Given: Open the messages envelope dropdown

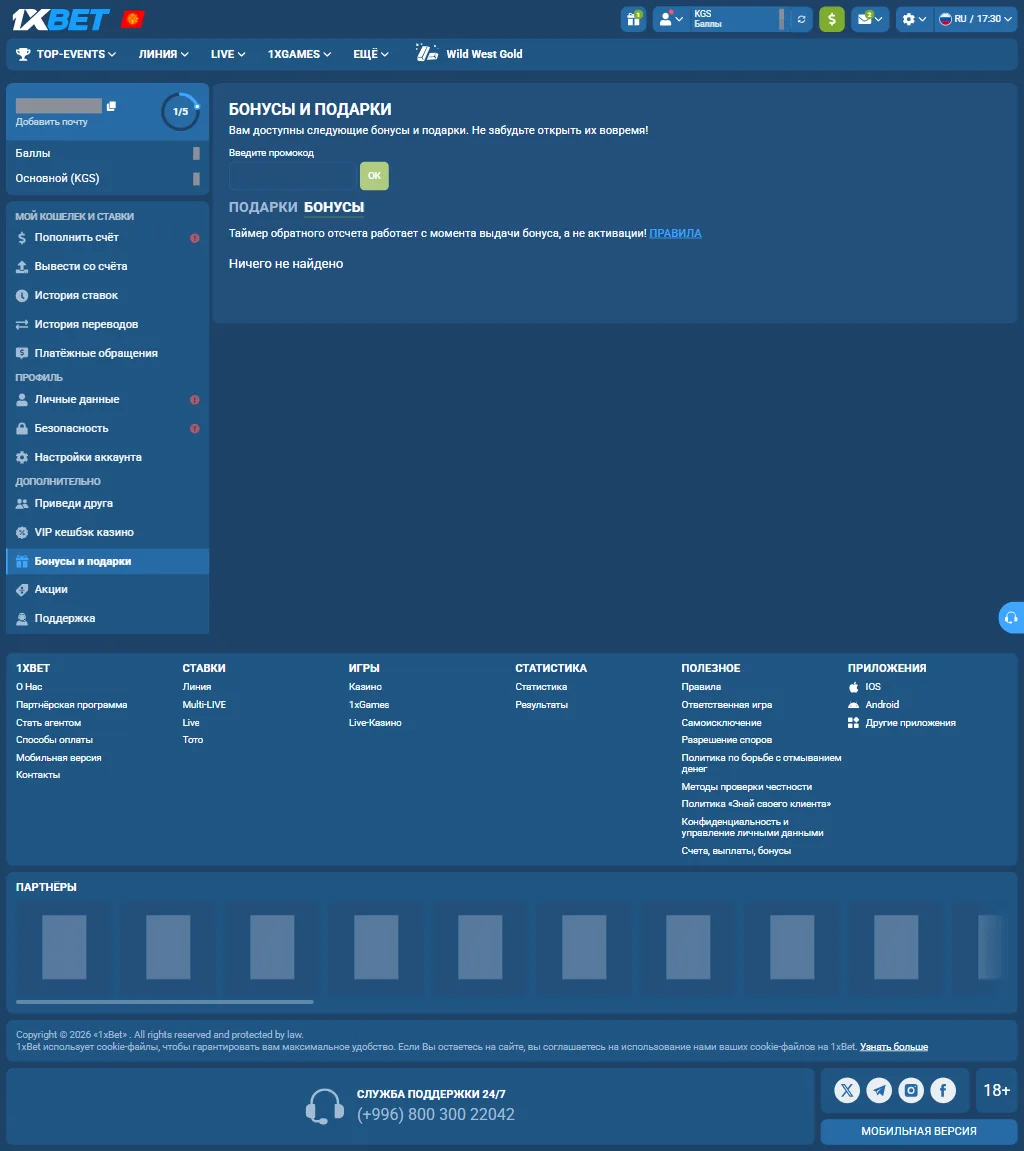Looking at the screenshot, I should tap(870, 19).
